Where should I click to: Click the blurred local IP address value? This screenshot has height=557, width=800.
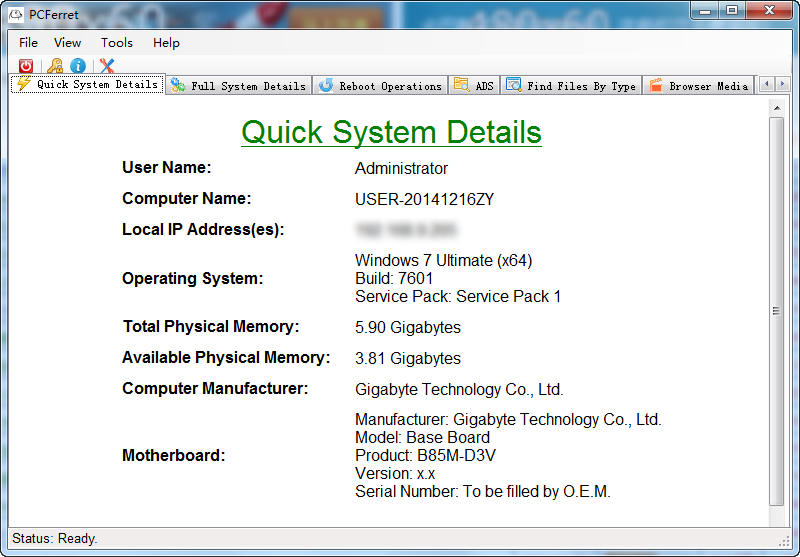(406, 230)
